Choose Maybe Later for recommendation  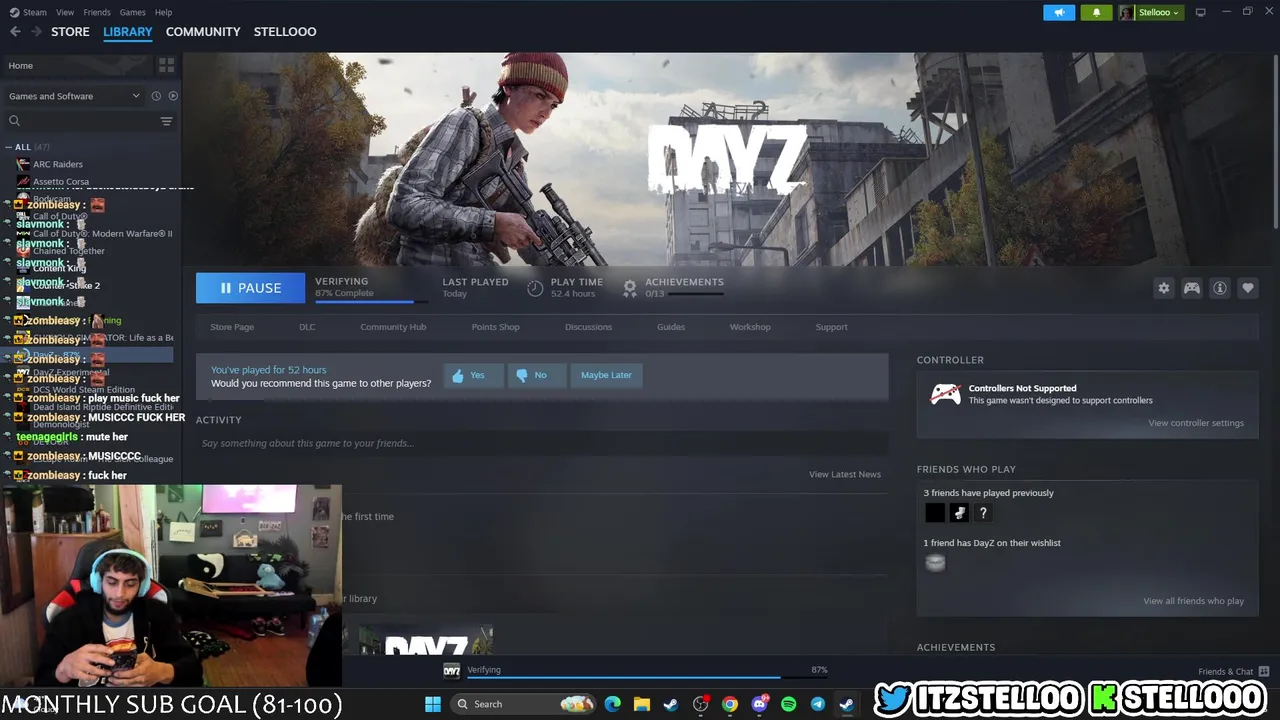606,375
